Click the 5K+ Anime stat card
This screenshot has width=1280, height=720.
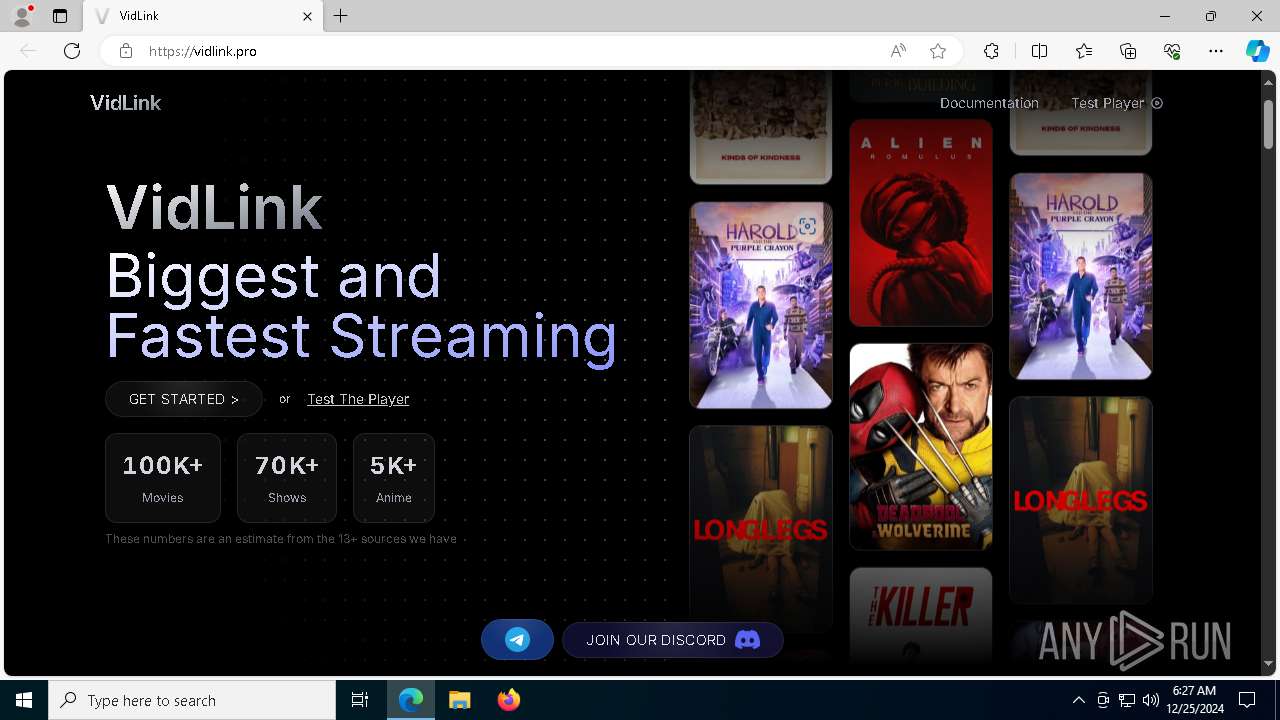pyautogui.click(x=394, y=478)
